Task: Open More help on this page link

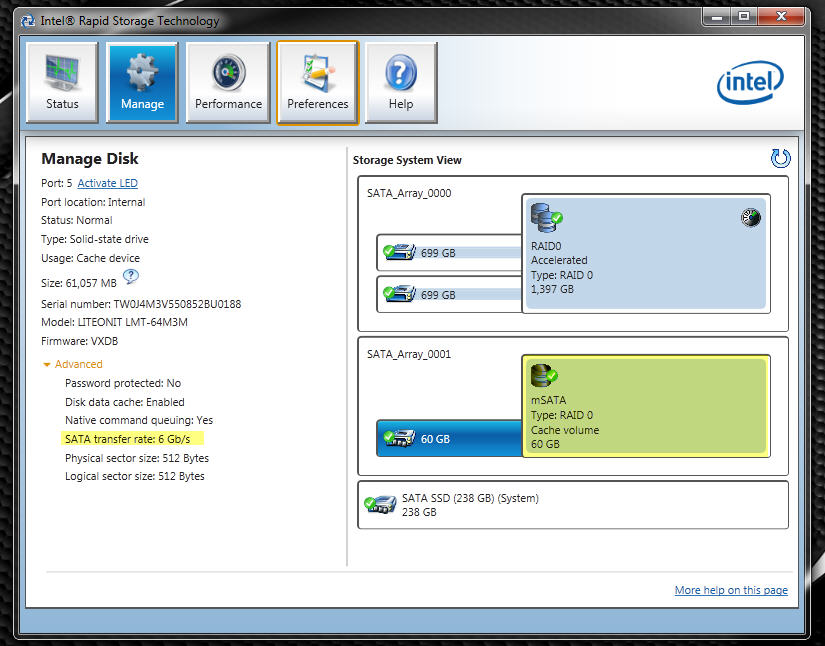Action: [731, 590]
